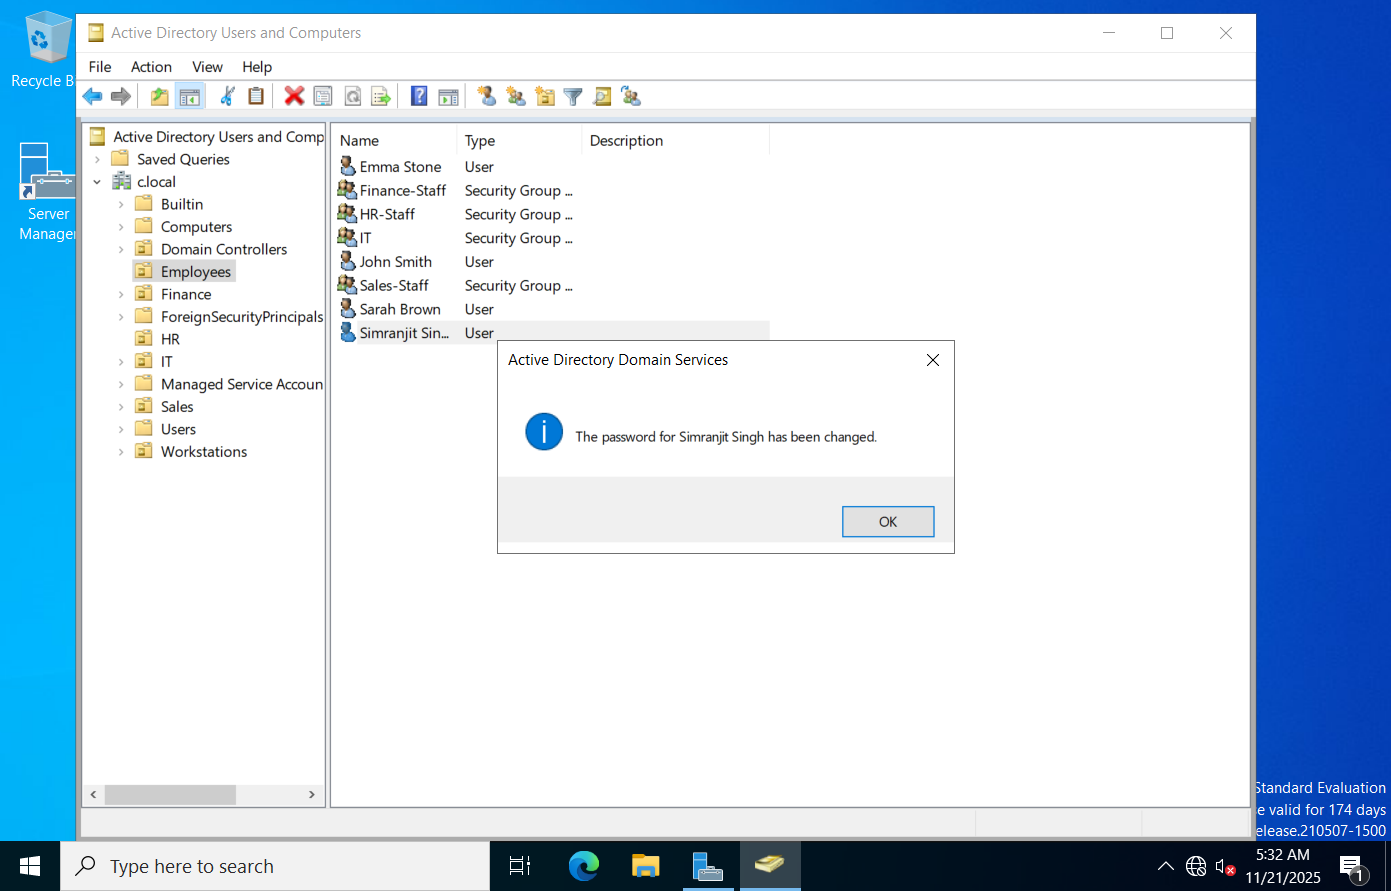Open File Explorer from the taskbar
Viewport: 1391px width, 891px height.
click(x=646, y=866)
